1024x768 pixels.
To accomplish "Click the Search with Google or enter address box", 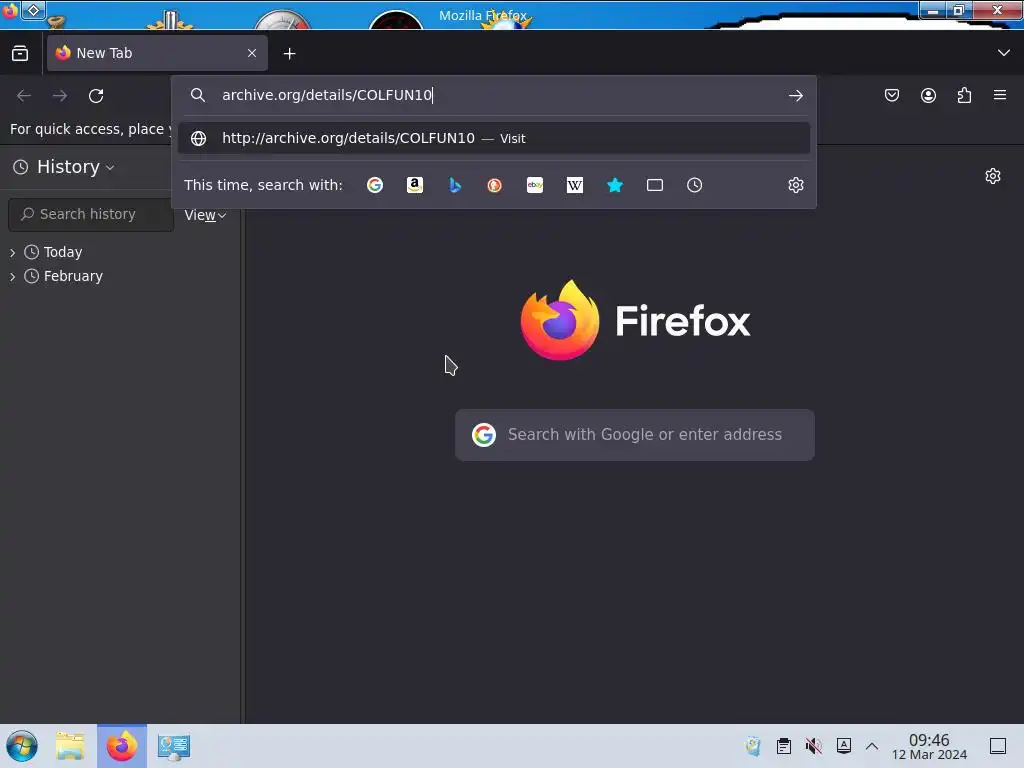I will 635,435.
